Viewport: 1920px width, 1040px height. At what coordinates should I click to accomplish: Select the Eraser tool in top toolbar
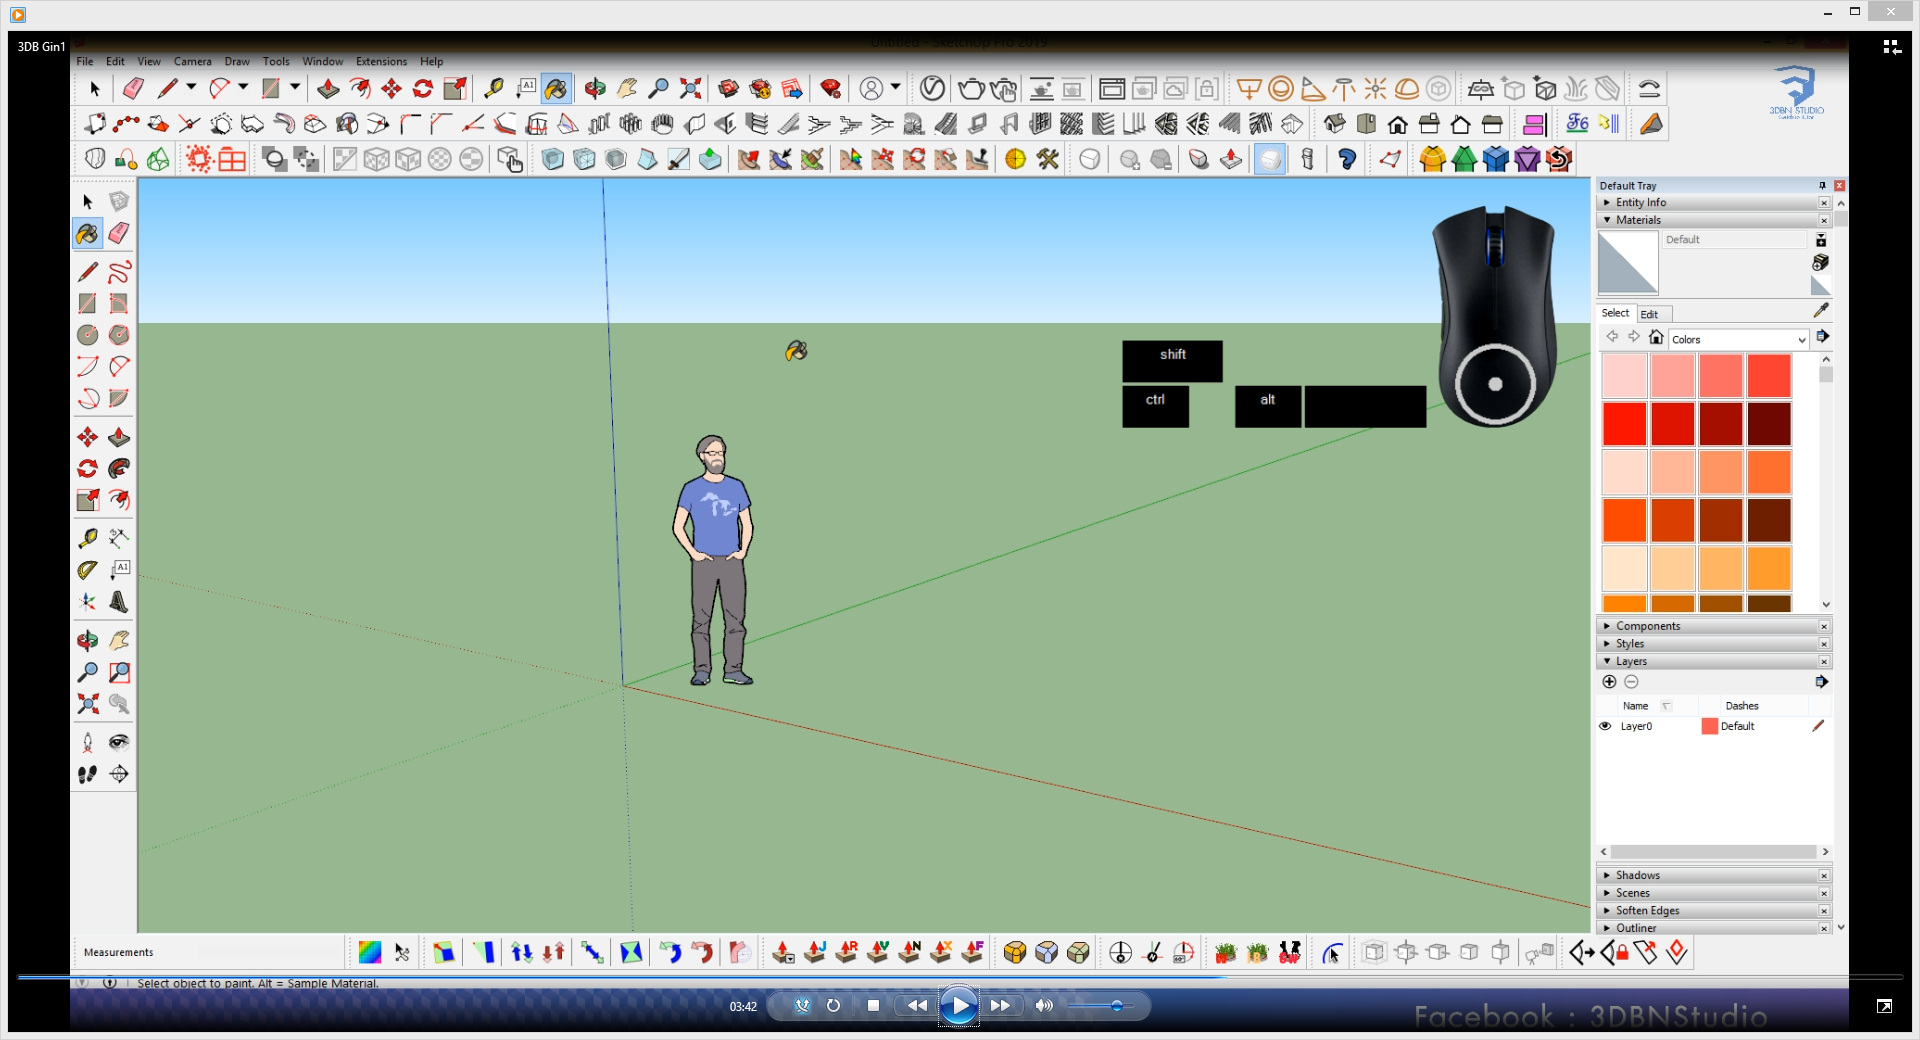click(x=133, y=89)
